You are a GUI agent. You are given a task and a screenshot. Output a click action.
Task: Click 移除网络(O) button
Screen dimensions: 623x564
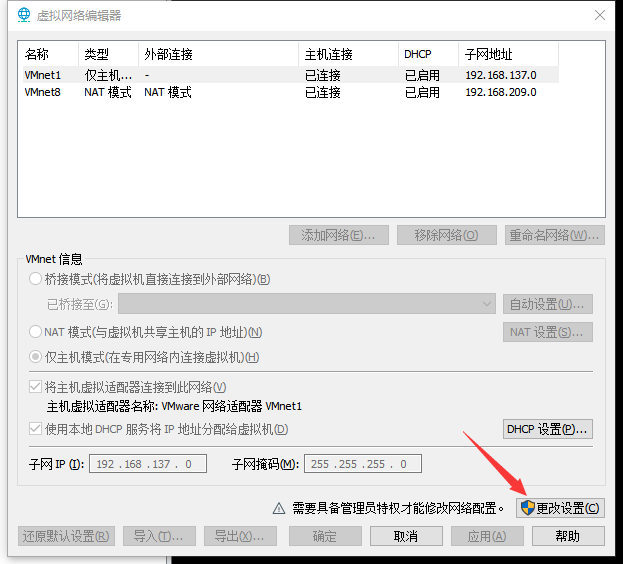(x=447, y=235)
